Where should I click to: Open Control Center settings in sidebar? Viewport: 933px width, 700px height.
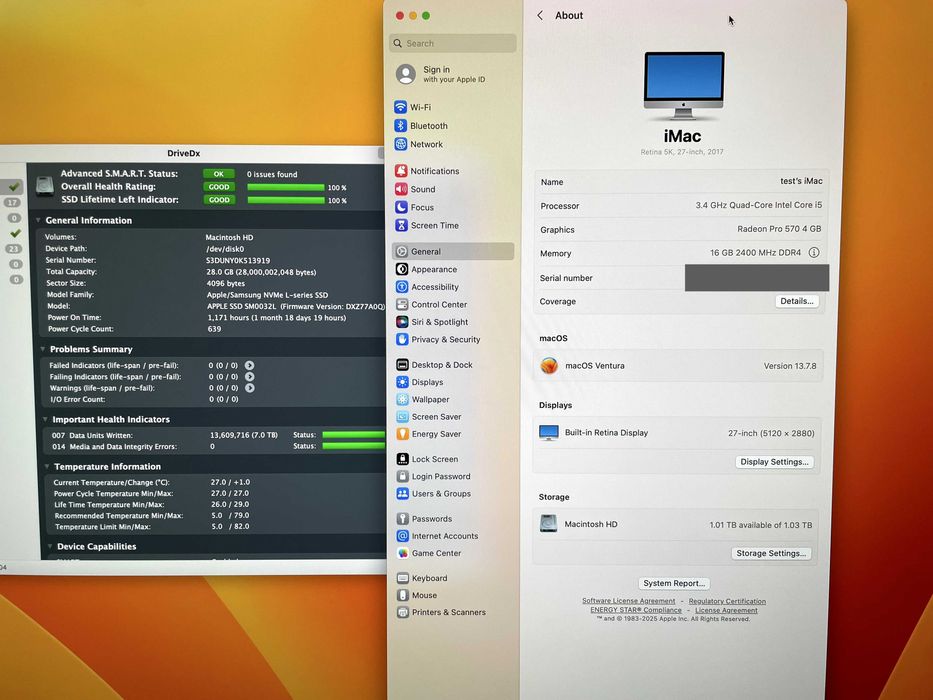[431, 304]
